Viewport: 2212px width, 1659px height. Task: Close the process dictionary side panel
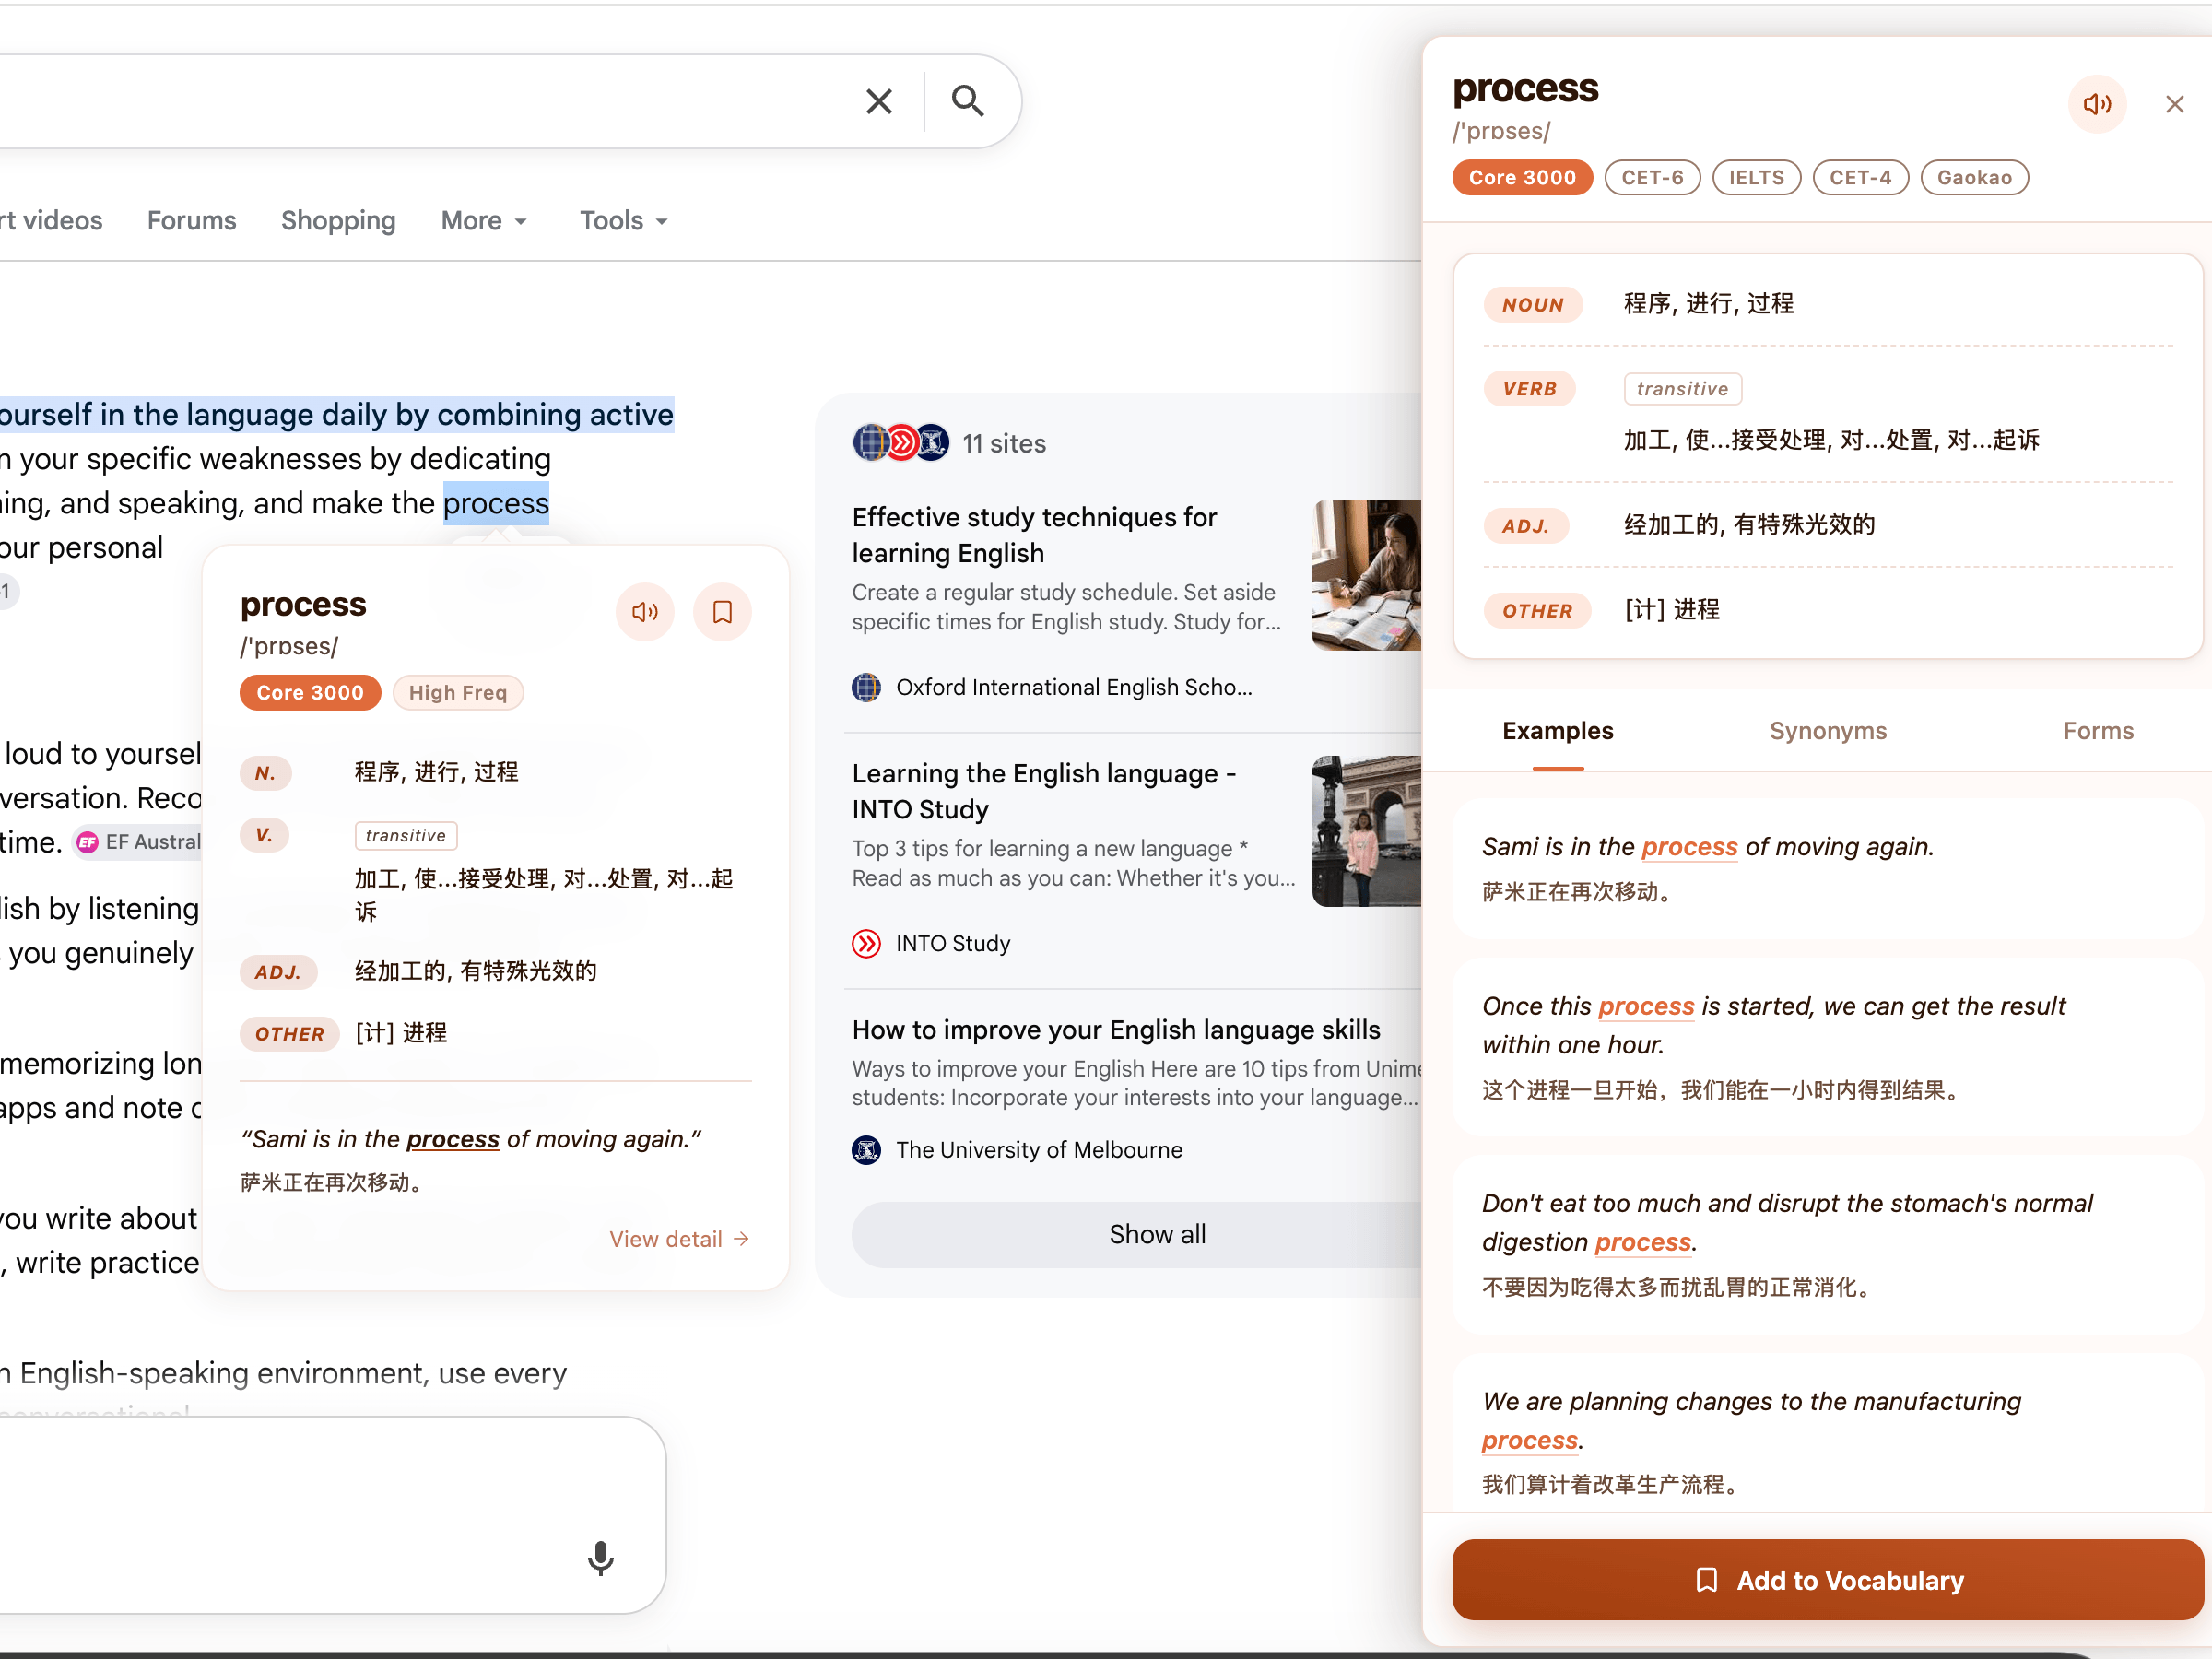click(x=2174, y=104)
